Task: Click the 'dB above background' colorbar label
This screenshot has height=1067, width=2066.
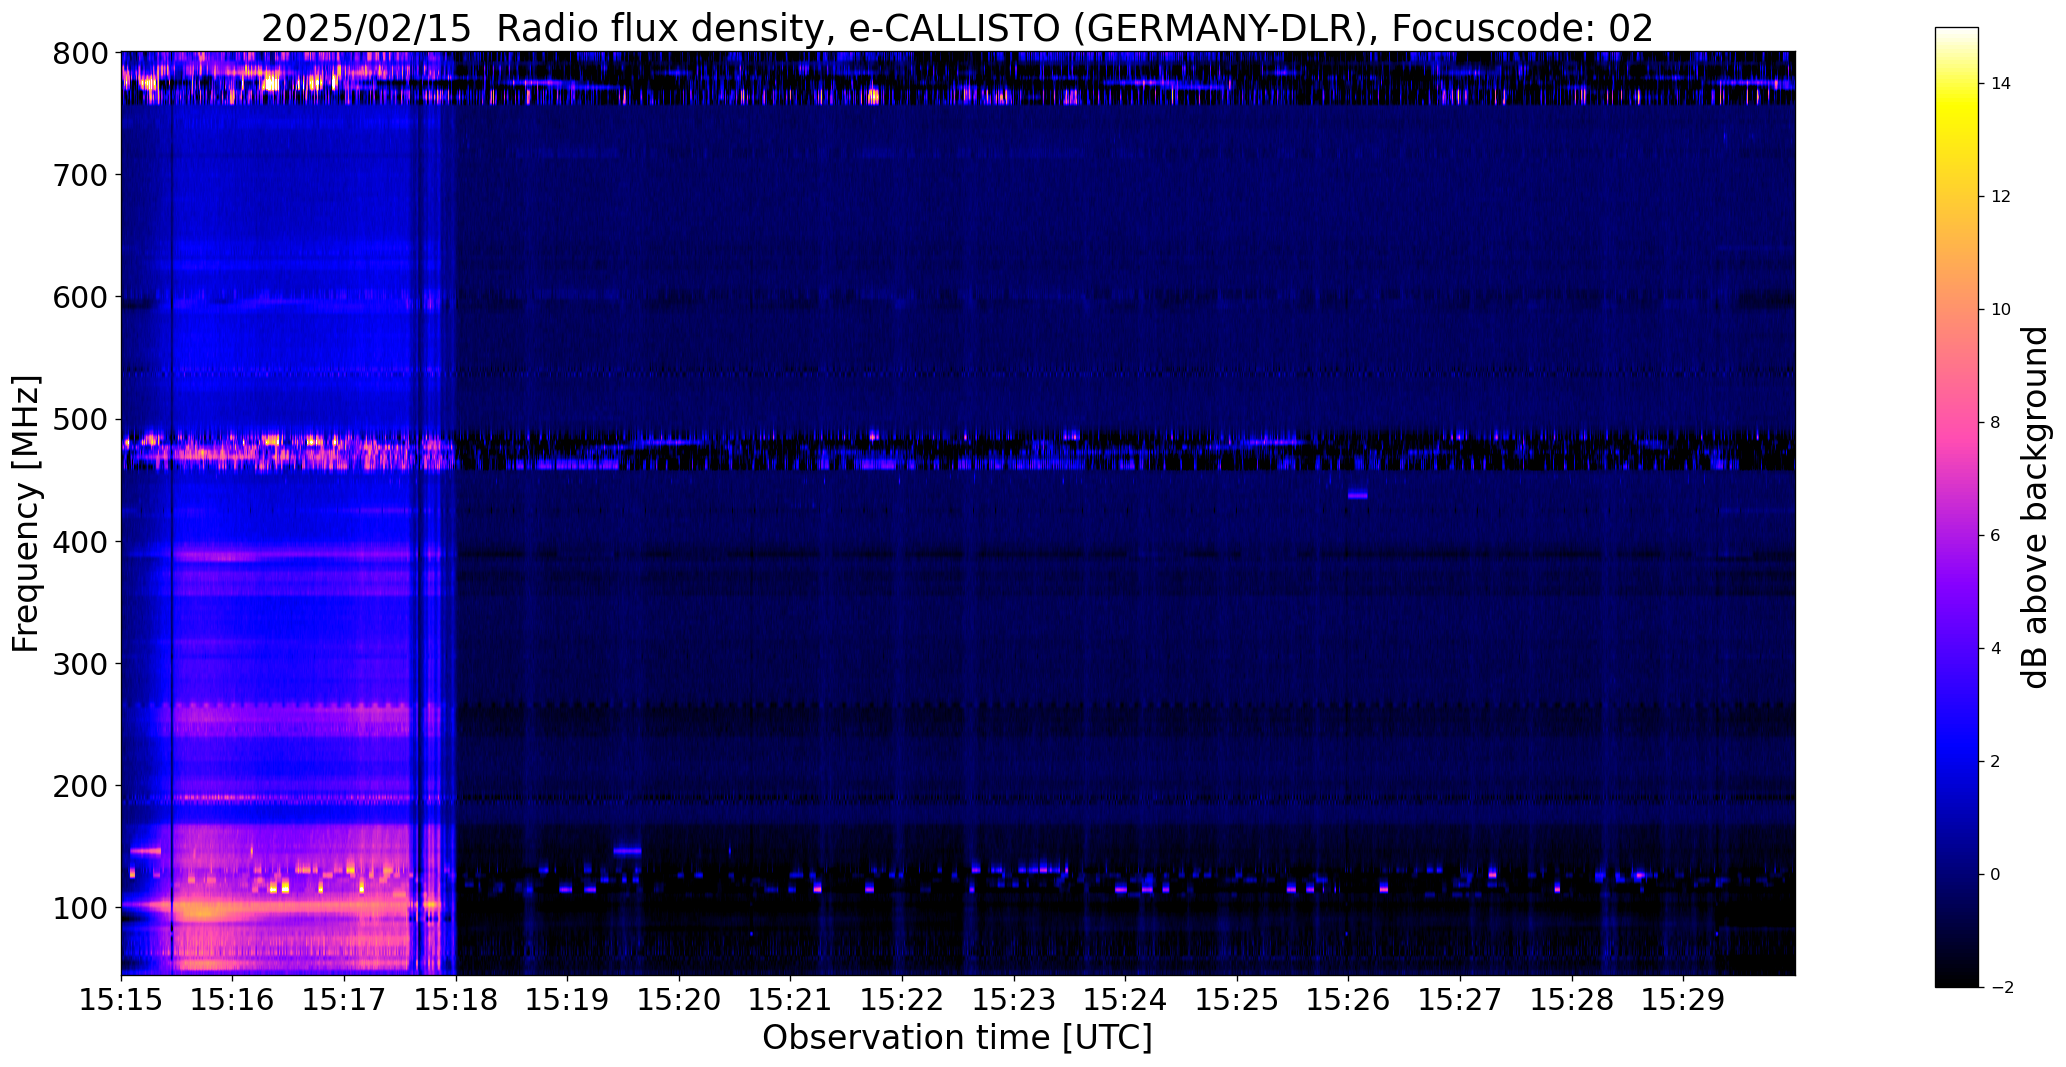Action: click(x=2036, y=507)
